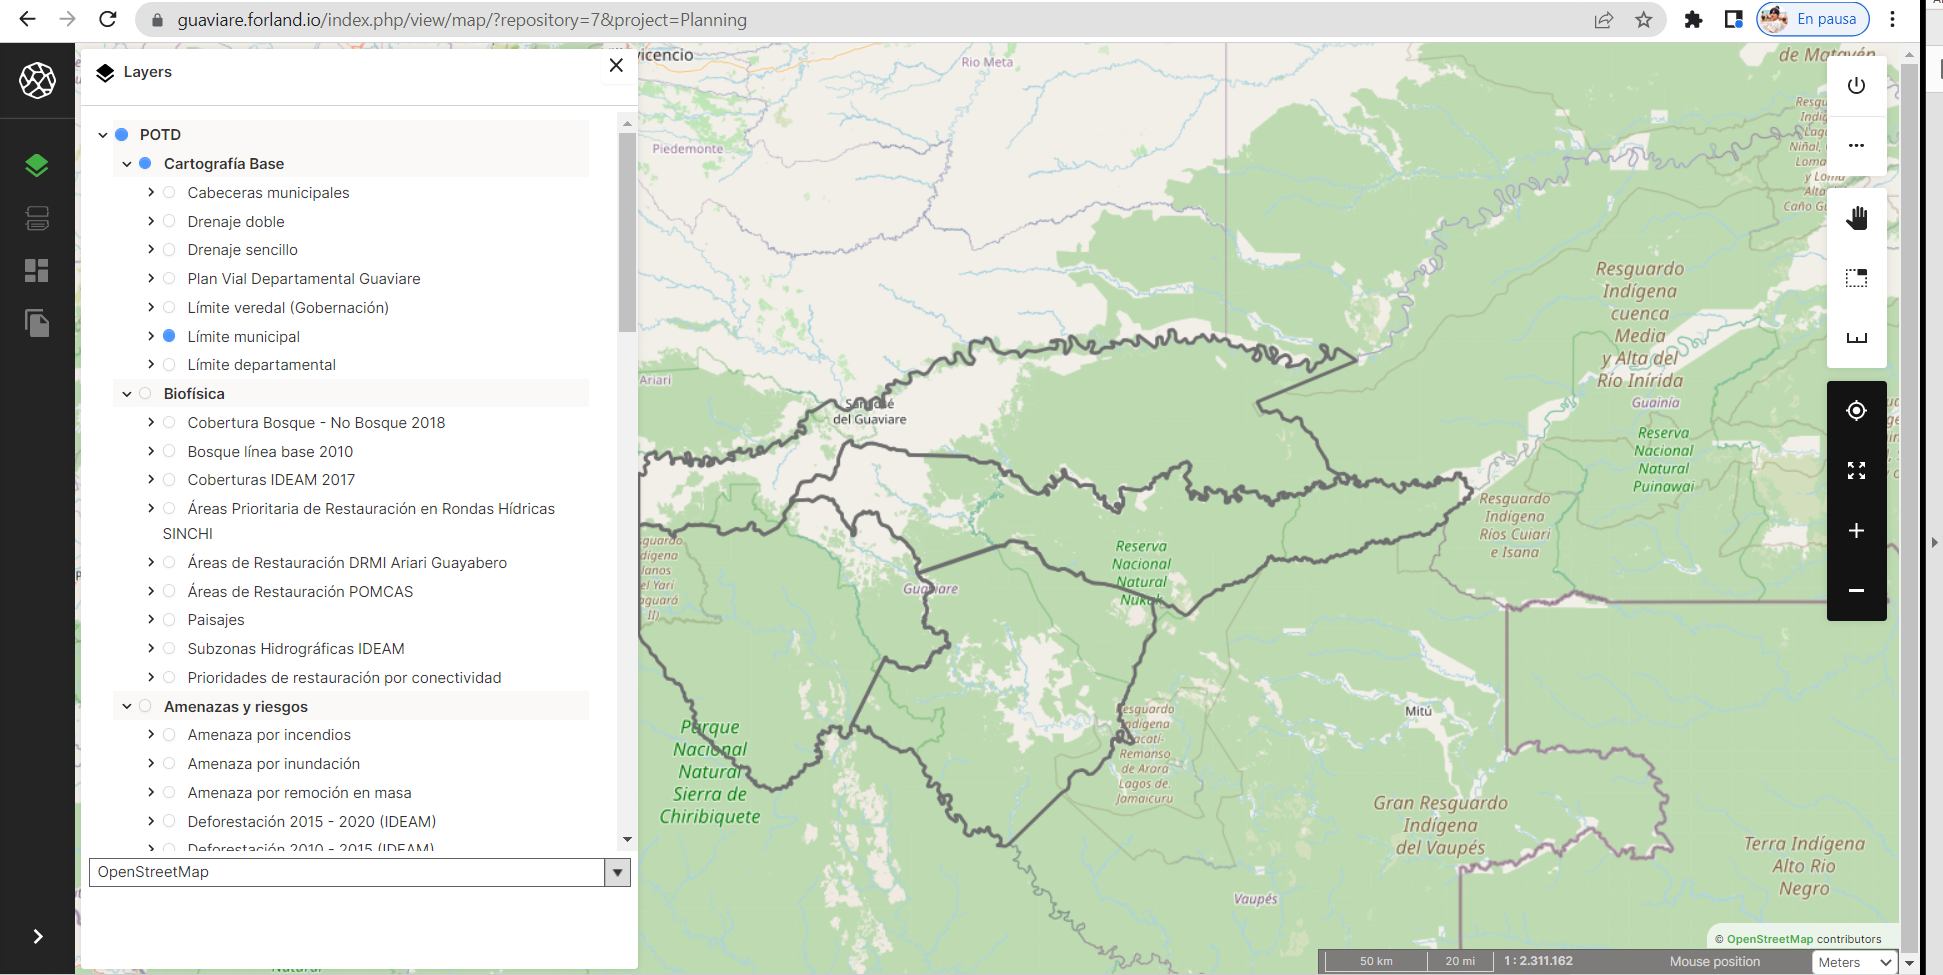Screen dimensions: 1943x975
Task: Open browser extensions puzzle icon
Action: (1693, 20)
